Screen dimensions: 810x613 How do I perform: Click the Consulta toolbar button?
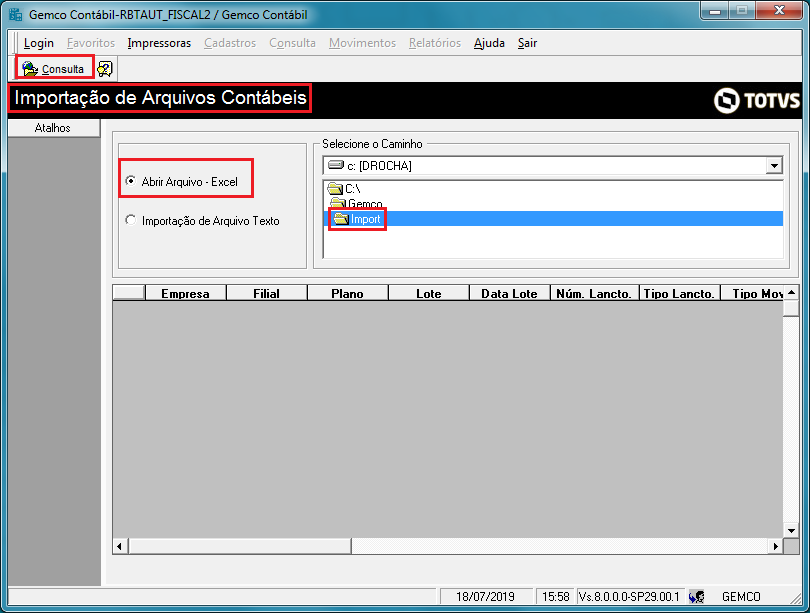(54, 68)
